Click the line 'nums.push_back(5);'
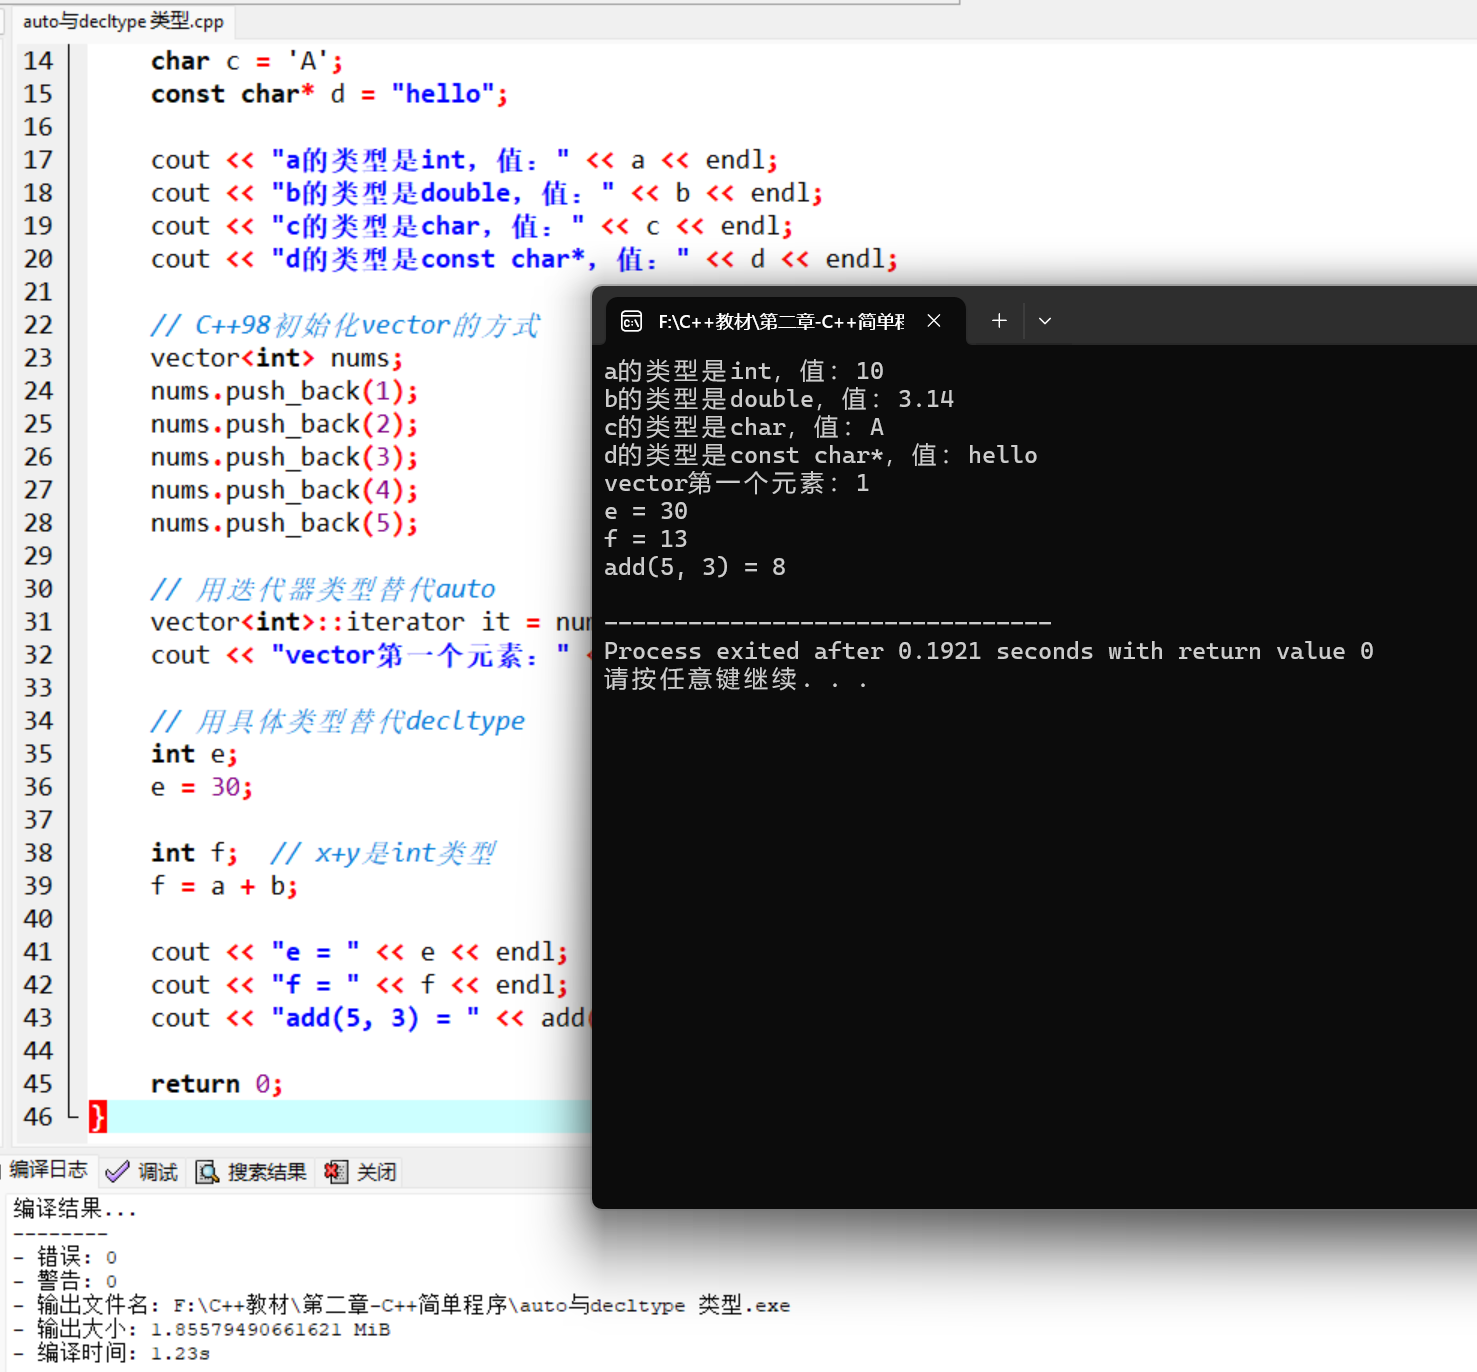 tap(285, 523)
